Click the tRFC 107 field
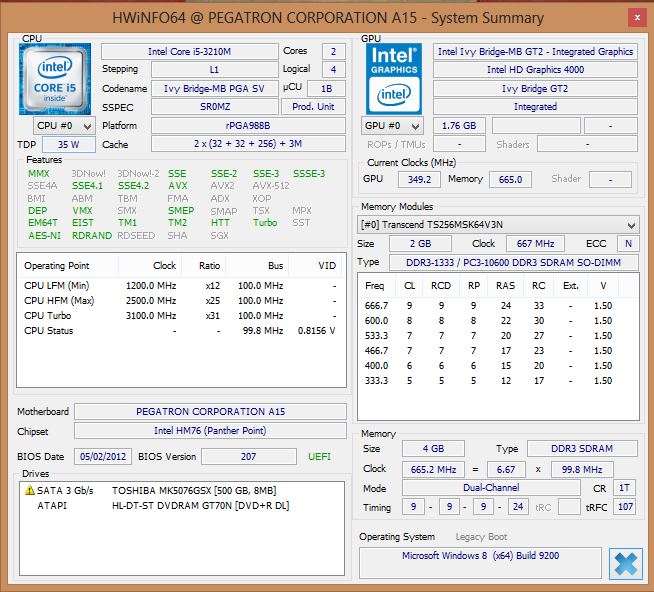 (x=625, y=507)
